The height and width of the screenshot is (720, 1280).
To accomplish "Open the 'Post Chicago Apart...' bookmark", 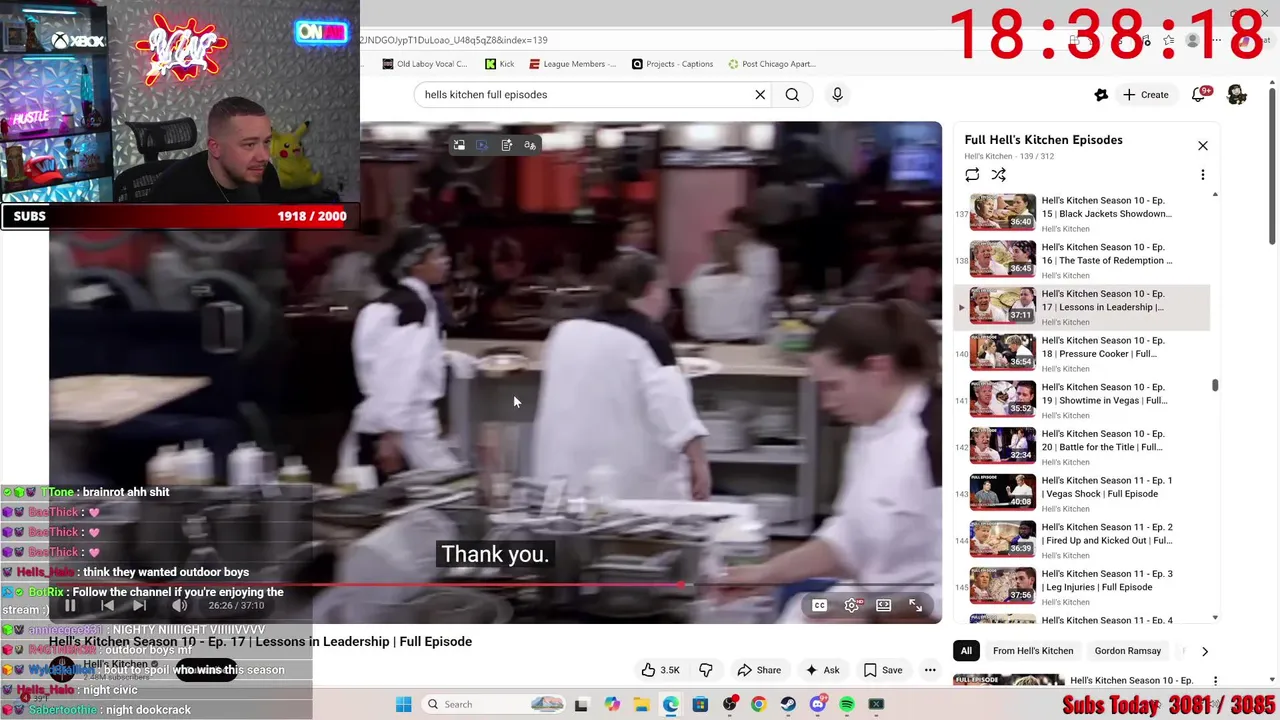I will (772, 64).
